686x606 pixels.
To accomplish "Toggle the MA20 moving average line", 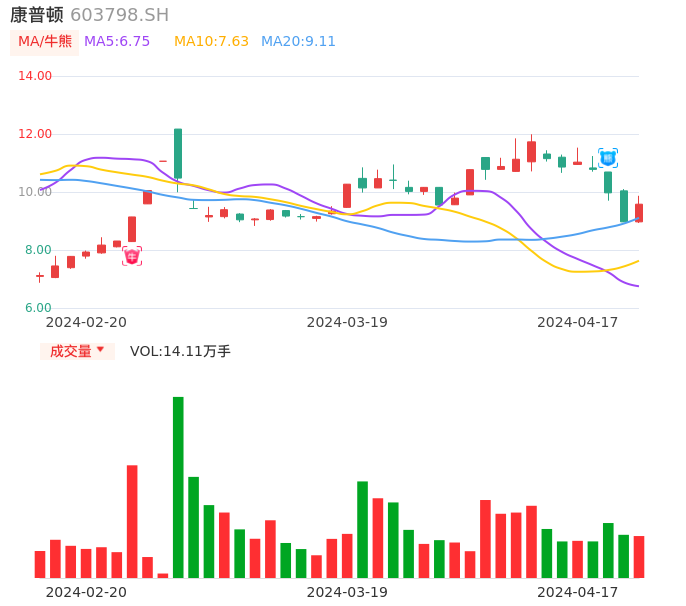I will [x=298, y=41].
